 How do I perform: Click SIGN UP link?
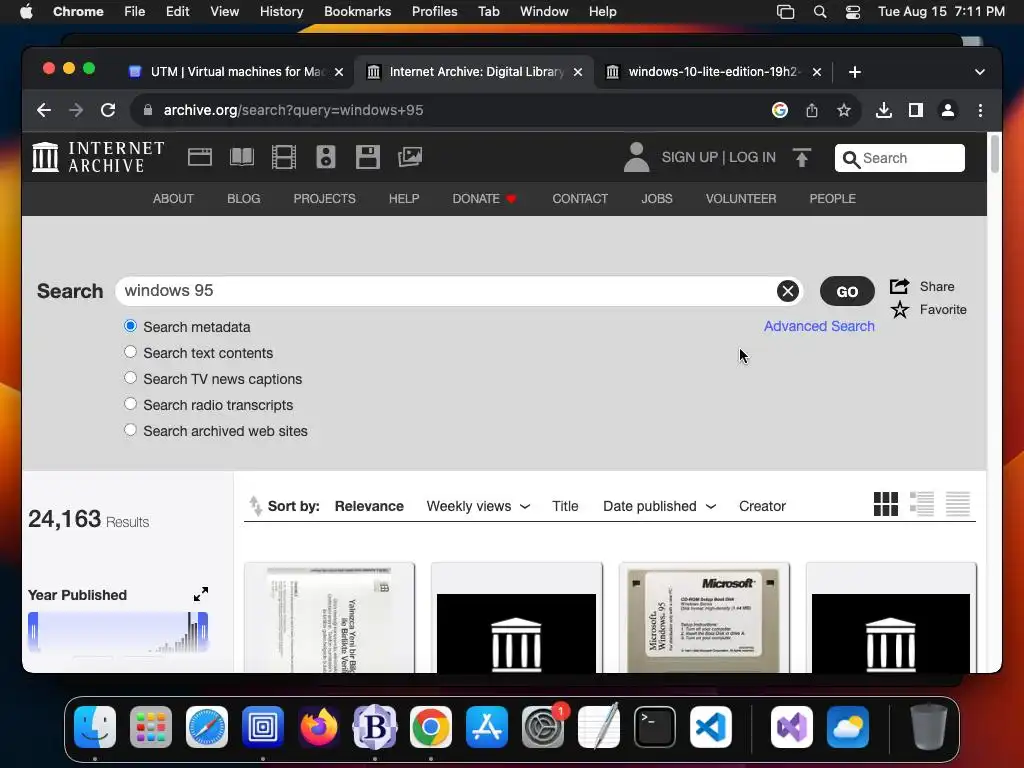point(690,157)
